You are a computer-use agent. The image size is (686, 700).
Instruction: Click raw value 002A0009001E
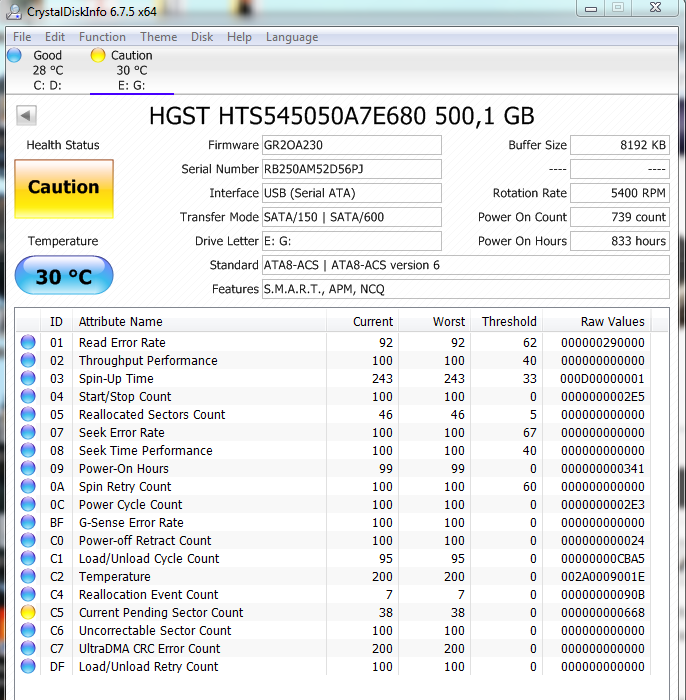[x=603, y=576]
